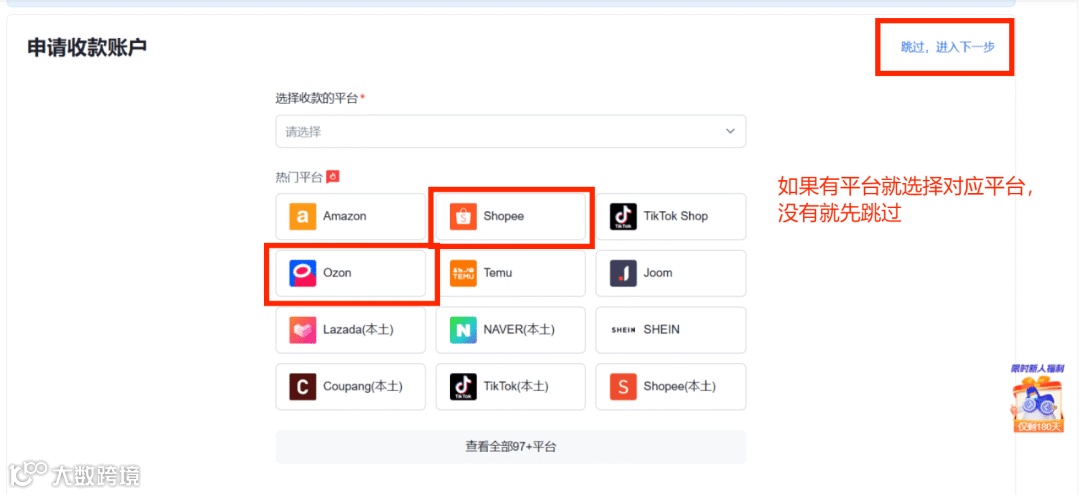Screen dimensions: 1080x495
Task: Click the 热门平台 label
Action: coord(299,178)
